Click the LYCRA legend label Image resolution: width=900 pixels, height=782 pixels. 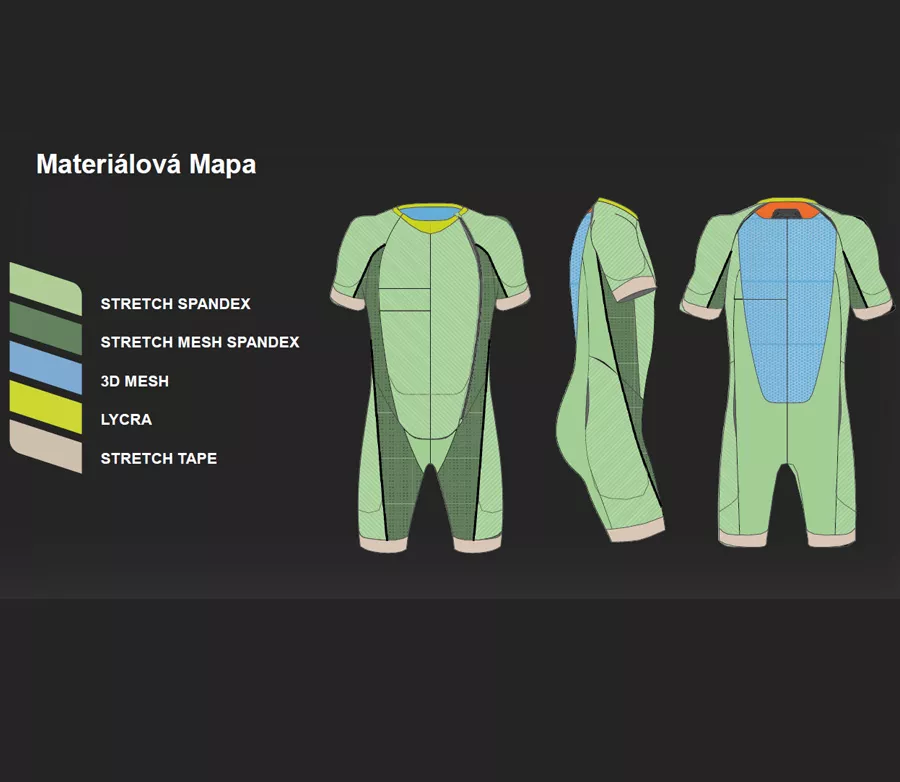(x=126, y=420)
